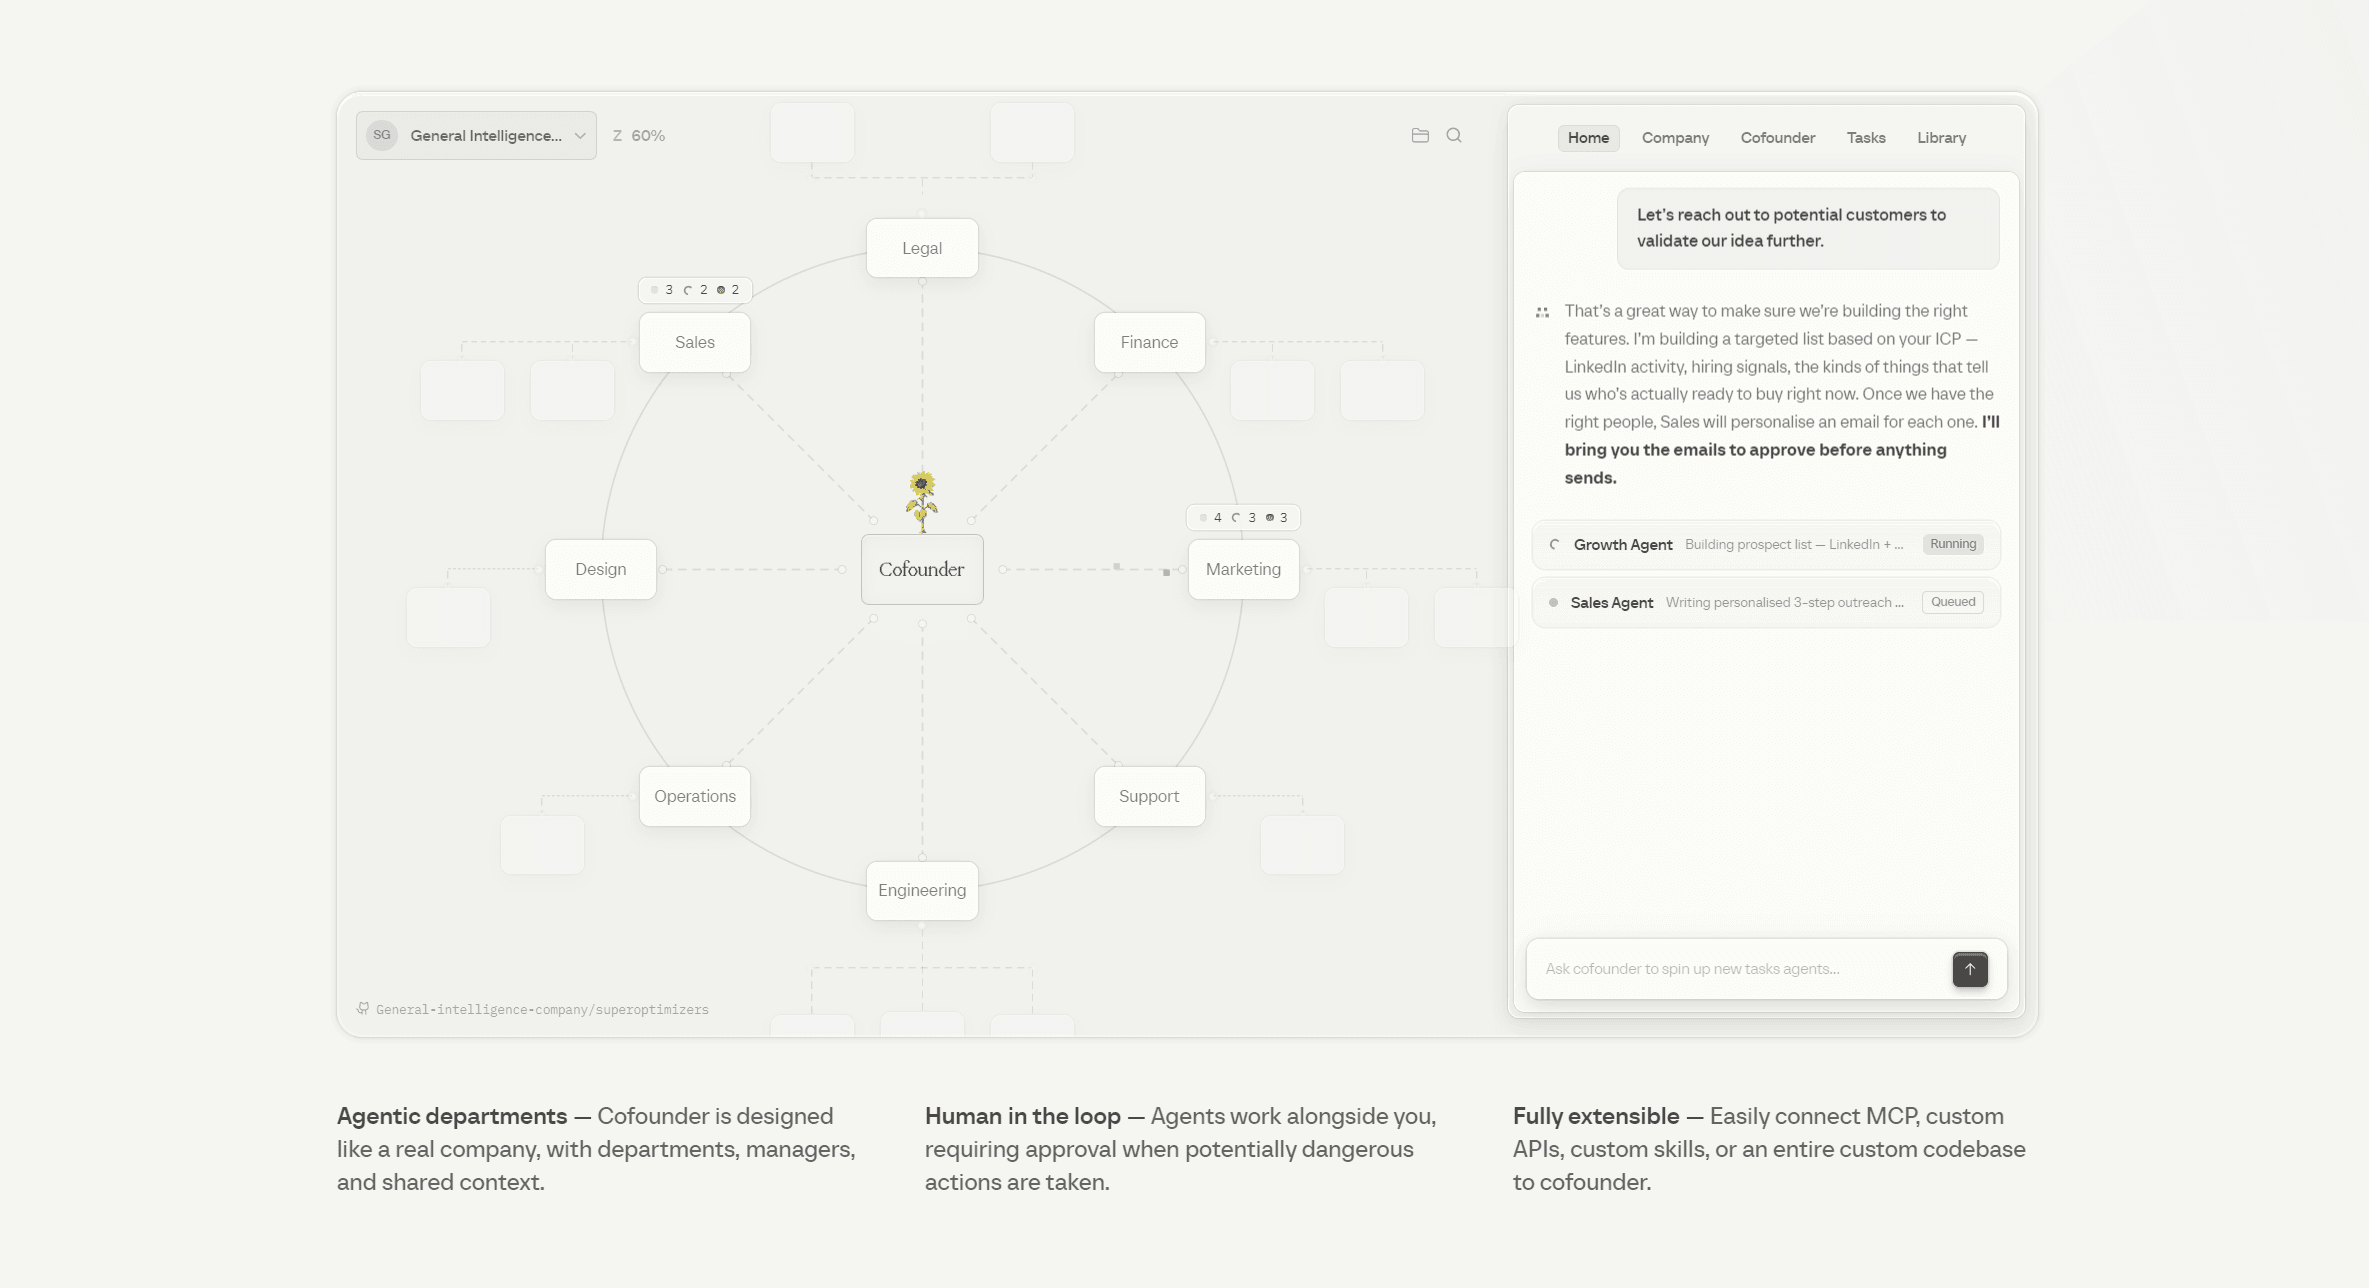This screenshot has height=1288, width=2369.
Task: Click the SG avatar badge
Action: point(382,135)
